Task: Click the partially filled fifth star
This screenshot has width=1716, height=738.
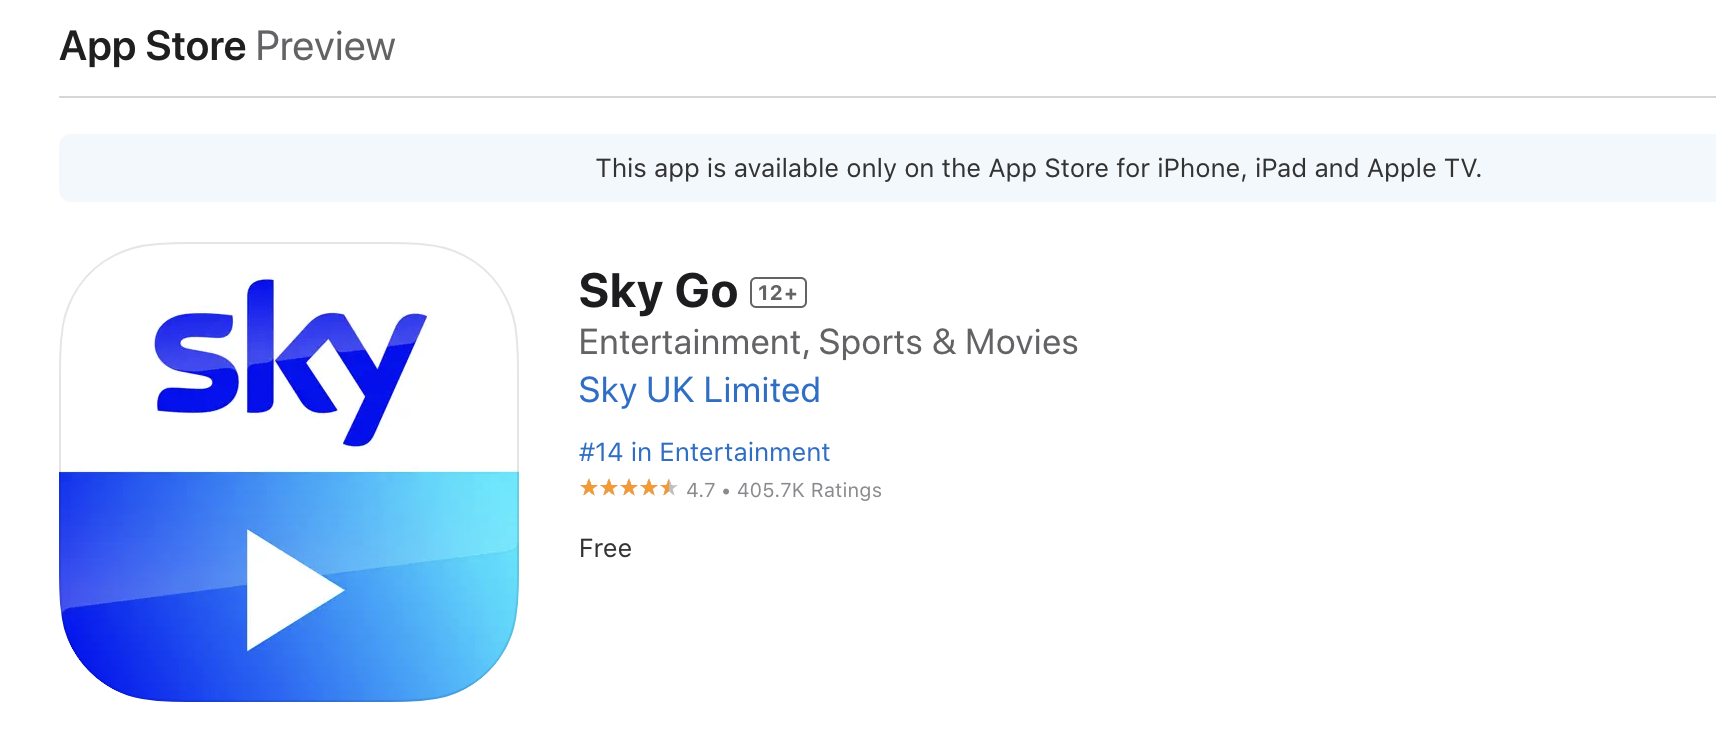Action: [x=668, y=488]
